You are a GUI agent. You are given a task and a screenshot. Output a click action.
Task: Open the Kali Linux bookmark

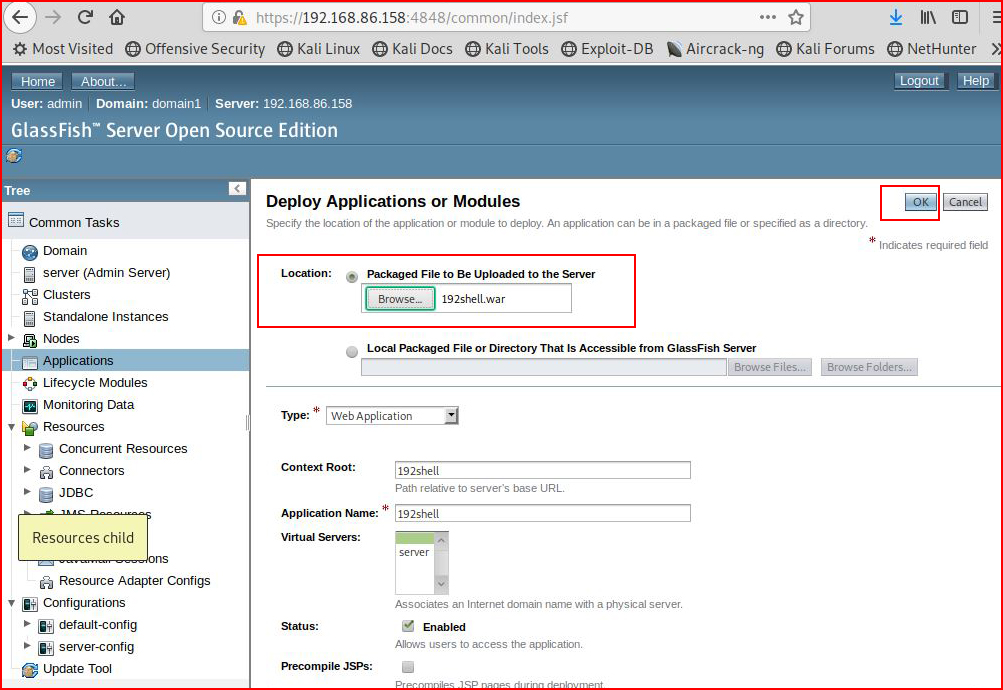(319, 49)
